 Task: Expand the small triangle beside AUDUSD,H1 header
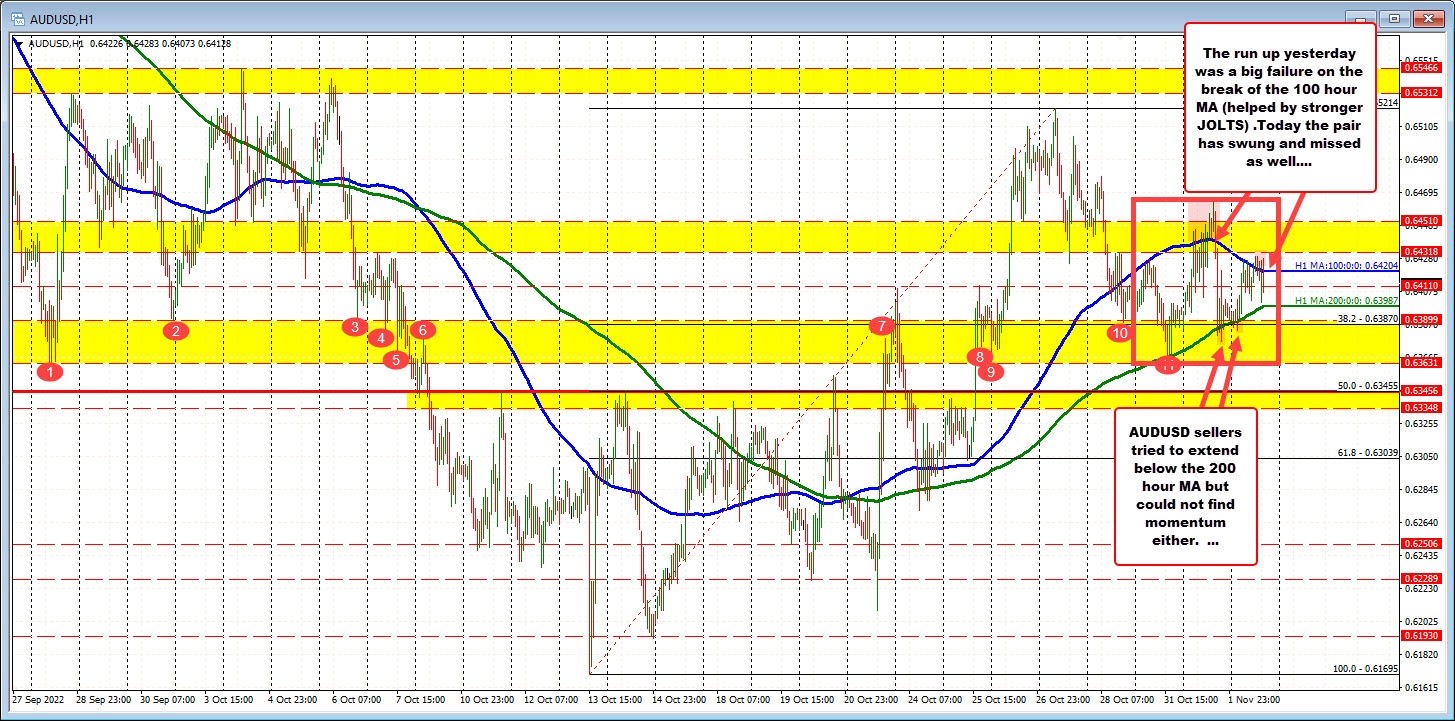click(x=20, y=43)
